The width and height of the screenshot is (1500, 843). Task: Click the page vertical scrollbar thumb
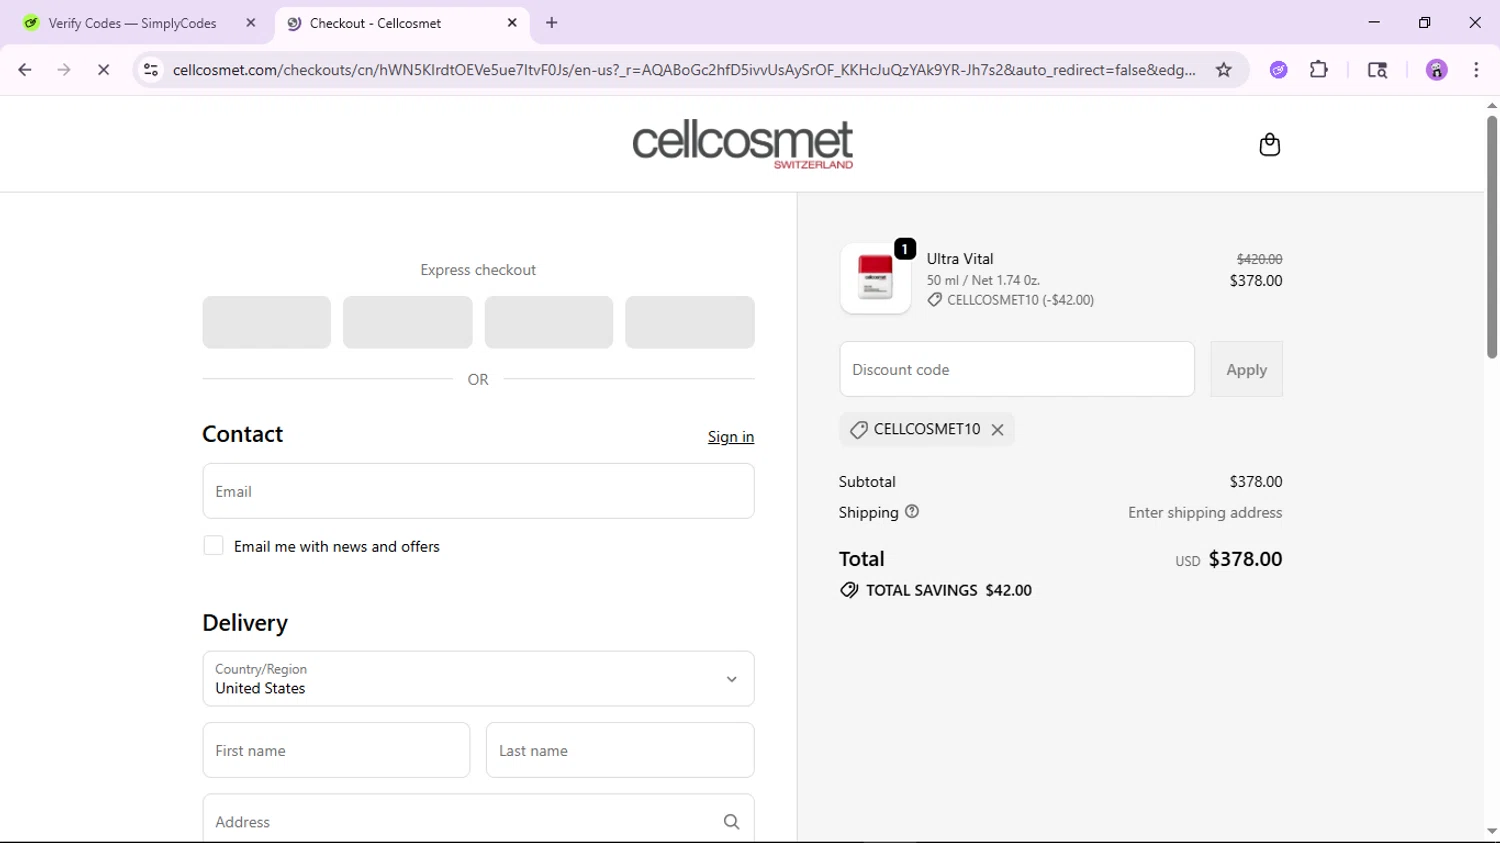coord(1492,237)
